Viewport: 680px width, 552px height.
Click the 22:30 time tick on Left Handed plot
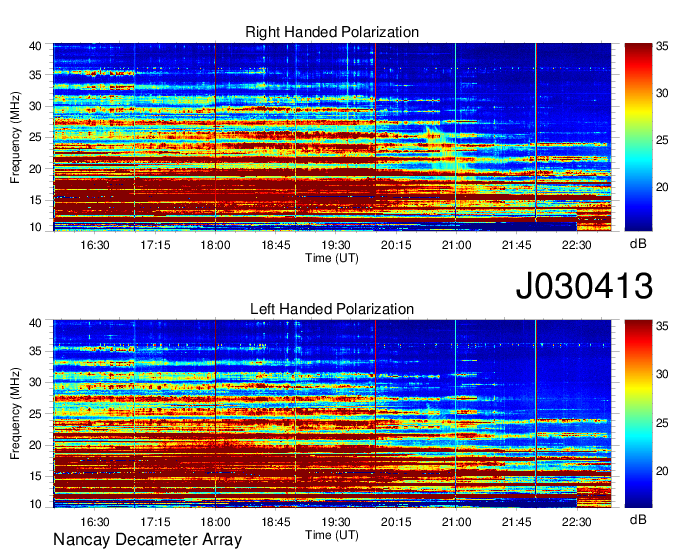577,522
